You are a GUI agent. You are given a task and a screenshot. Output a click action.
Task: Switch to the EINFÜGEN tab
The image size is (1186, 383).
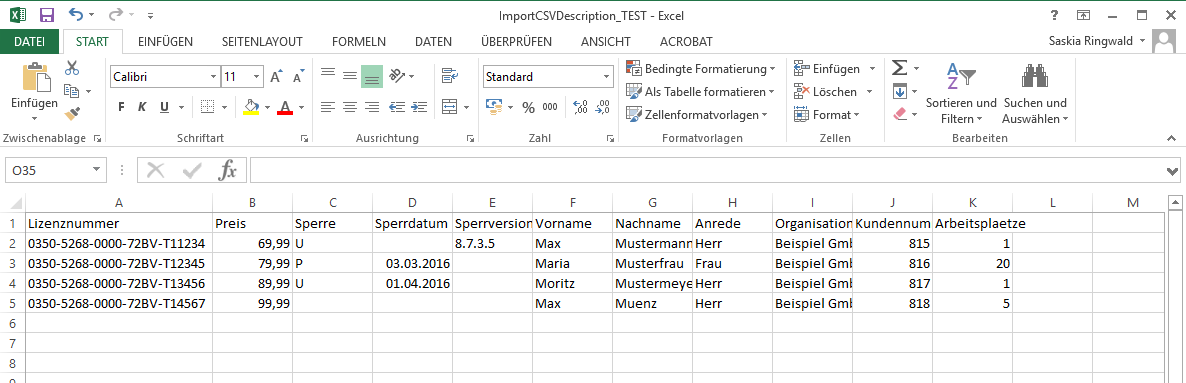(165, 42)
